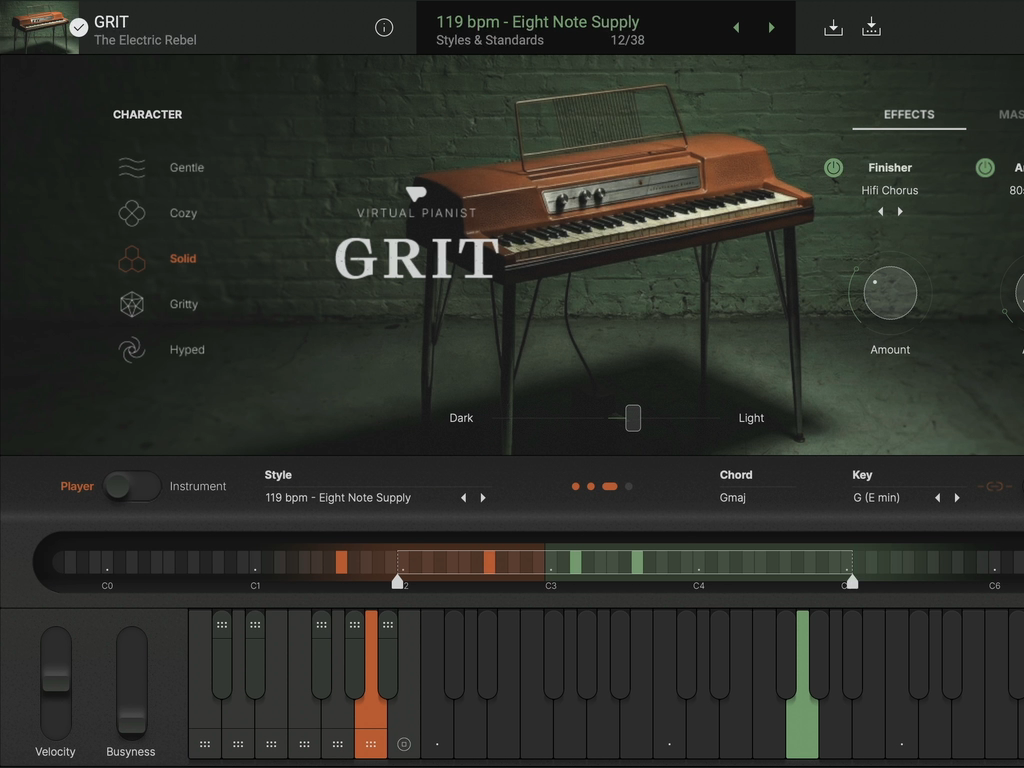1024x768 pixels.
Task: Click the chain link icon beside Key
Action: (x=994, y=487)
